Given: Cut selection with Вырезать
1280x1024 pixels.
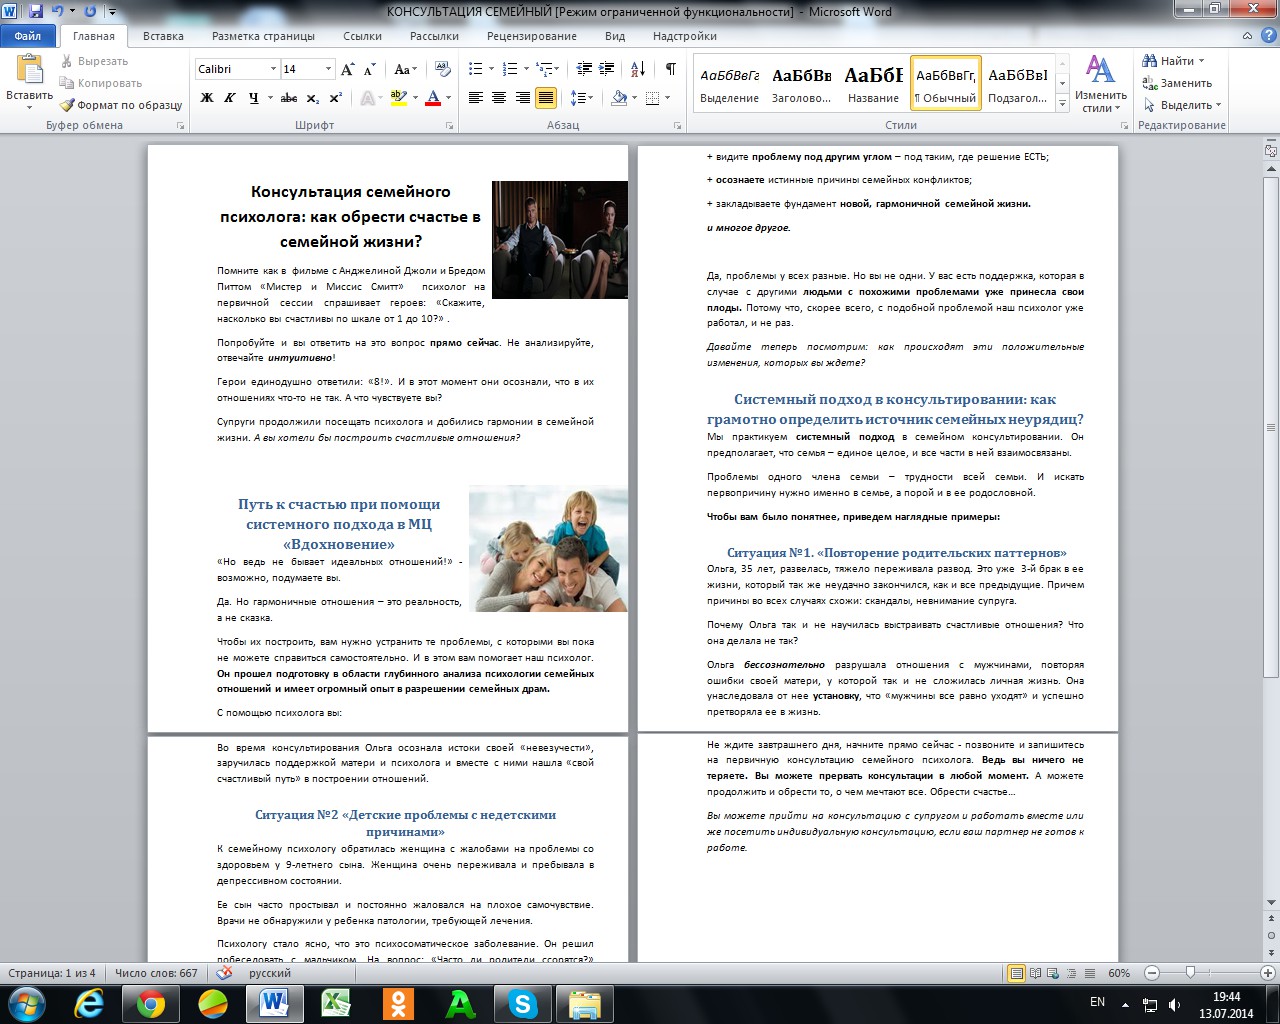Looking at the screenshot, I should (94, 61).
